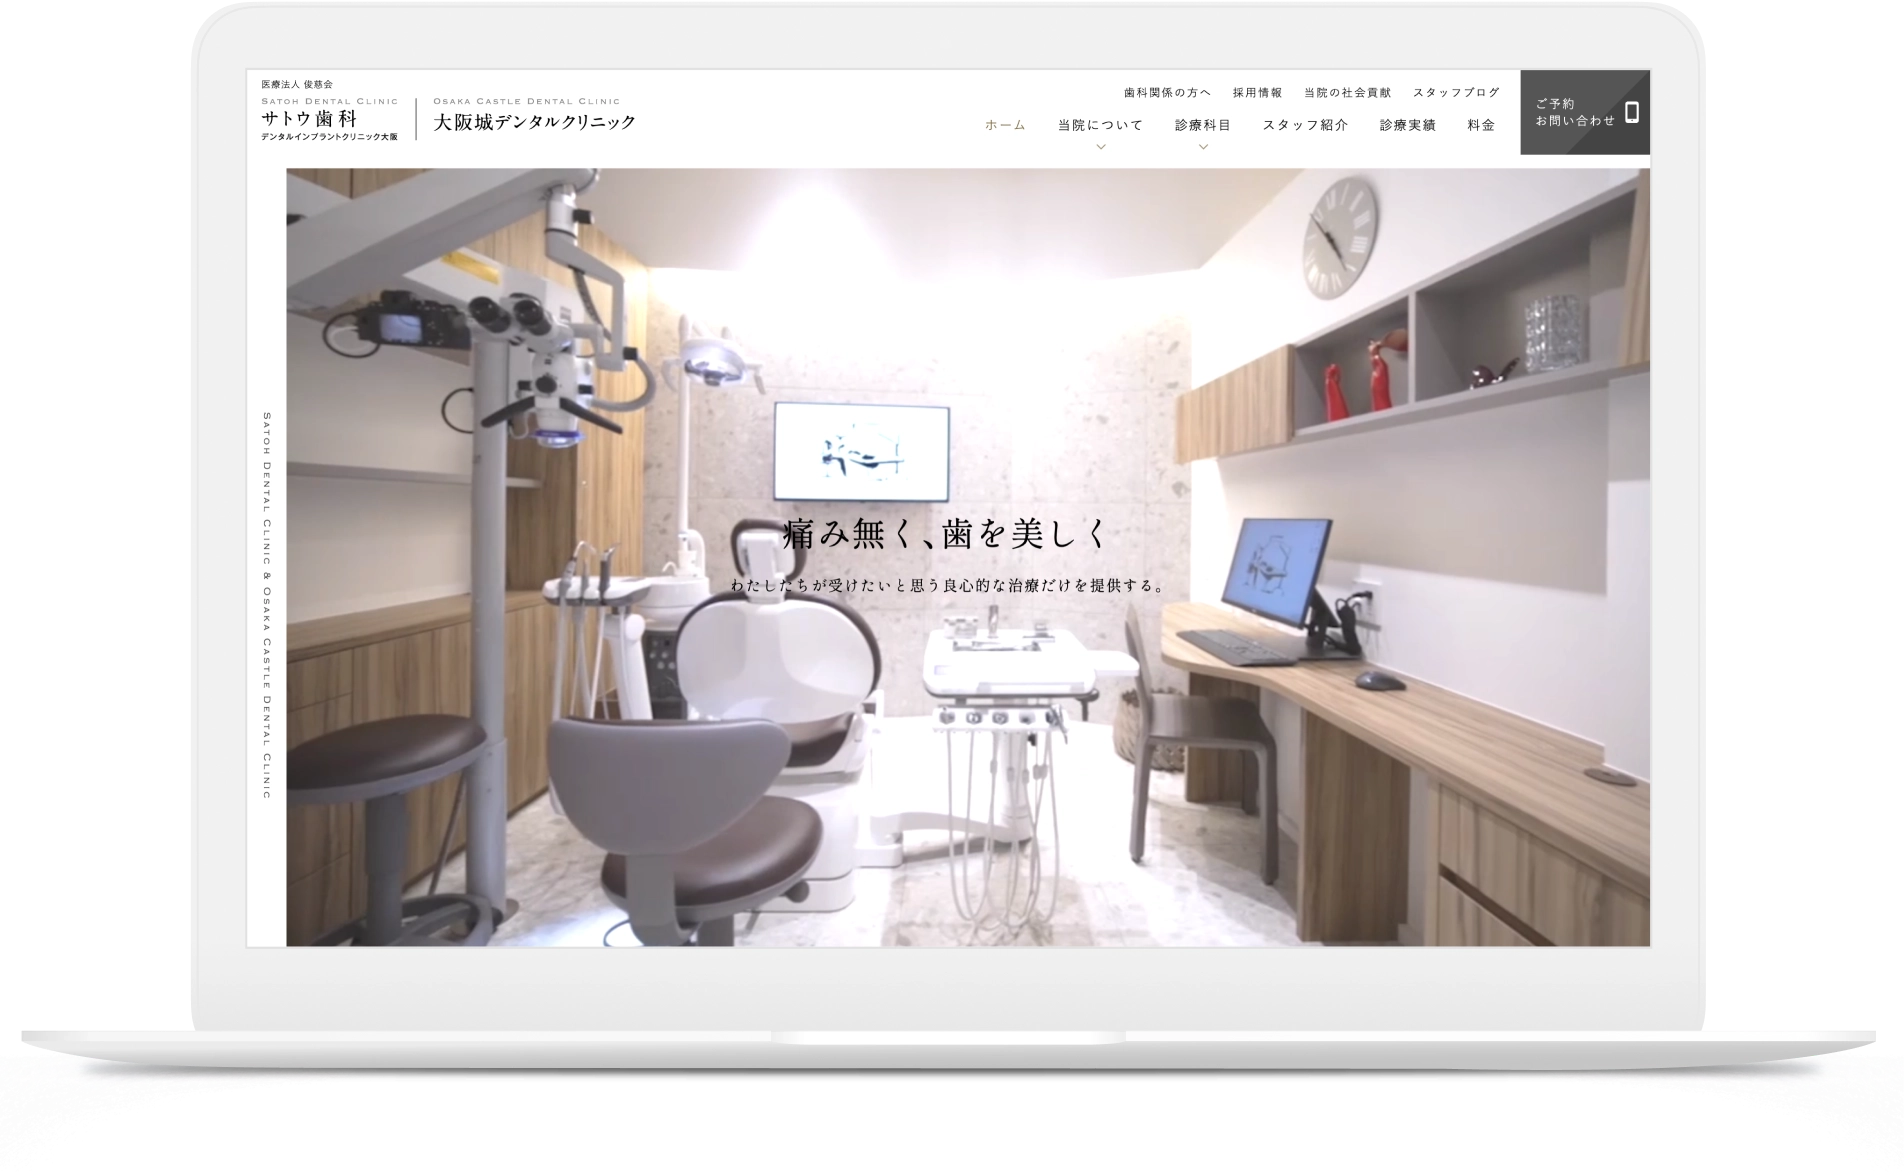The width and height of the screenshot is (1904, 1172).
Task: Click the 大阪城デンタルクリニック logo
Action: coord(534,116)
